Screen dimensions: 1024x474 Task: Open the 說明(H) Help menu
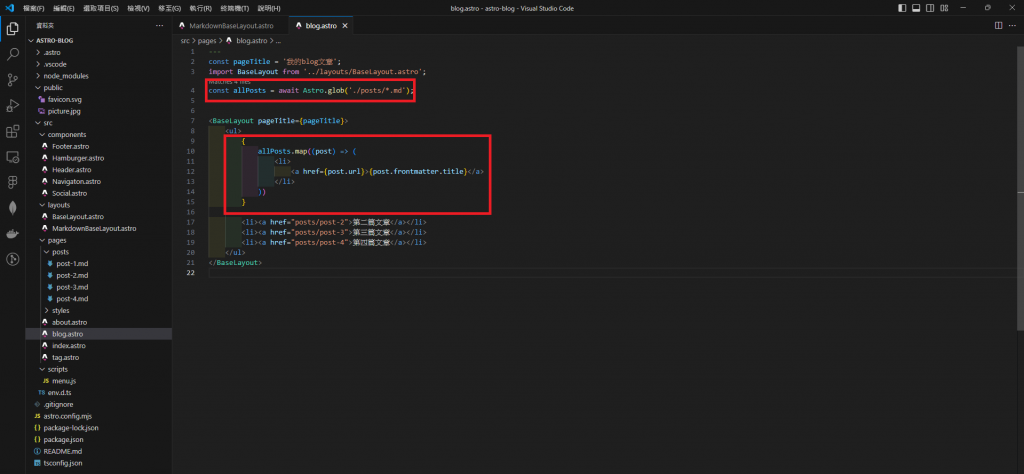click(x=269, y=8)
